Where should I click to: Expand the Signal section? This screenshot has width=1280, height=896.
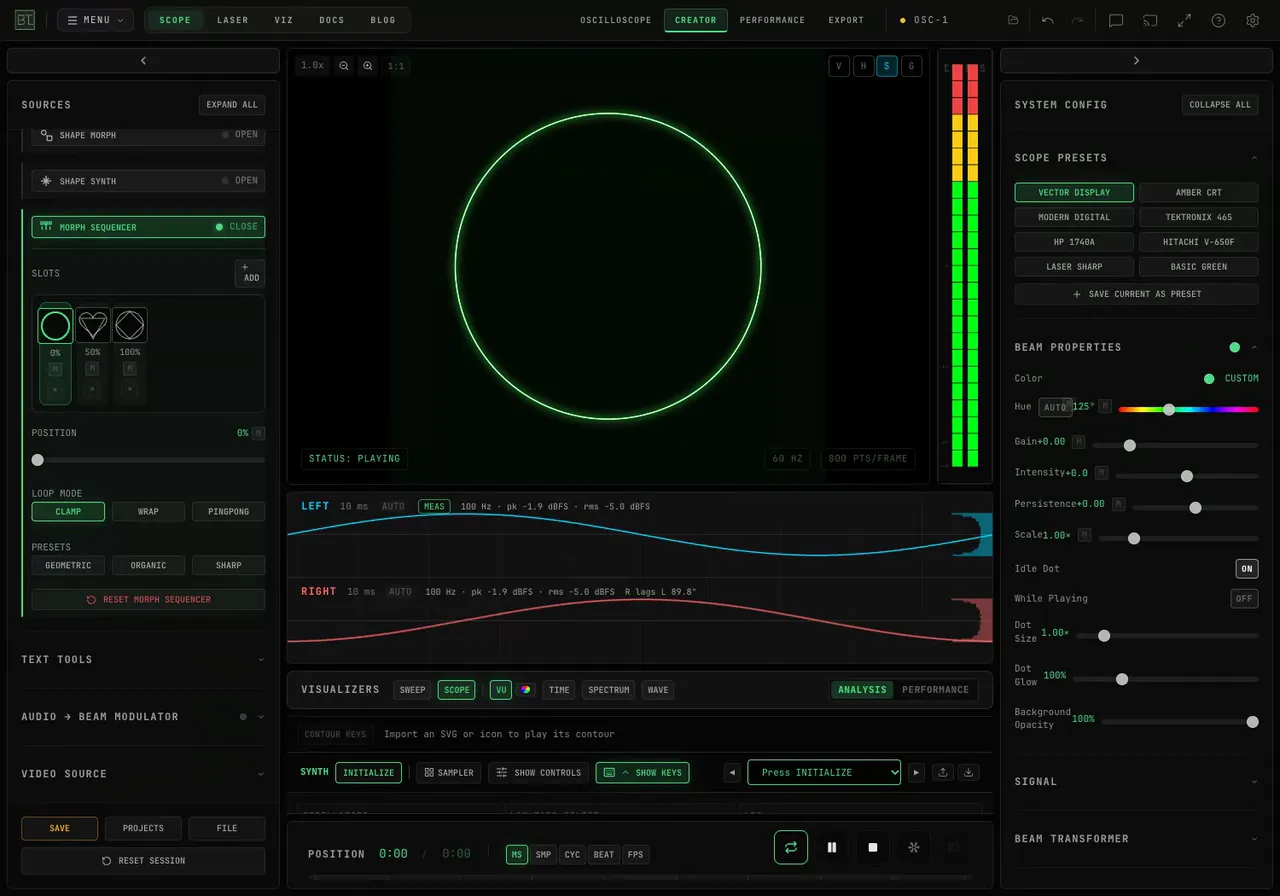click(x=1136, y=782)
